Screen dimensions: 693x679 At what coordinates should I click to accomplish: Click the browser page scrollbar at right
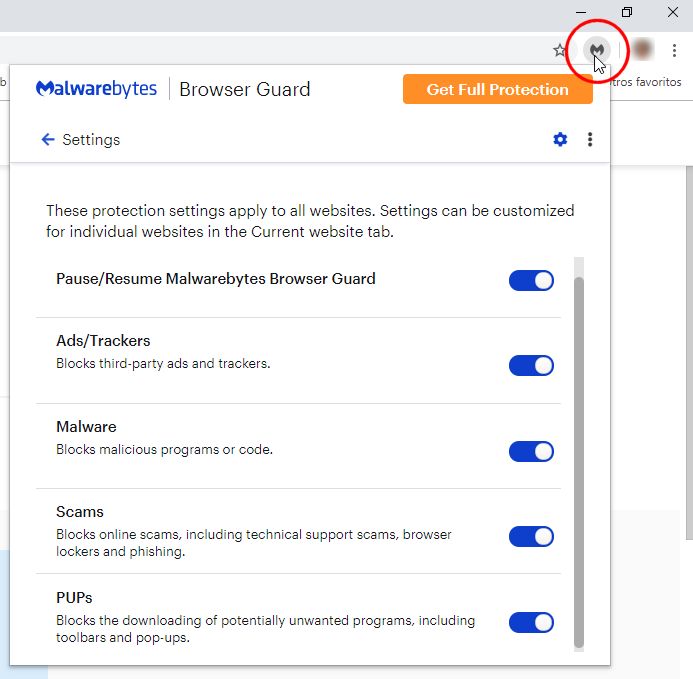pyautogui.click(x=689, y=352)
